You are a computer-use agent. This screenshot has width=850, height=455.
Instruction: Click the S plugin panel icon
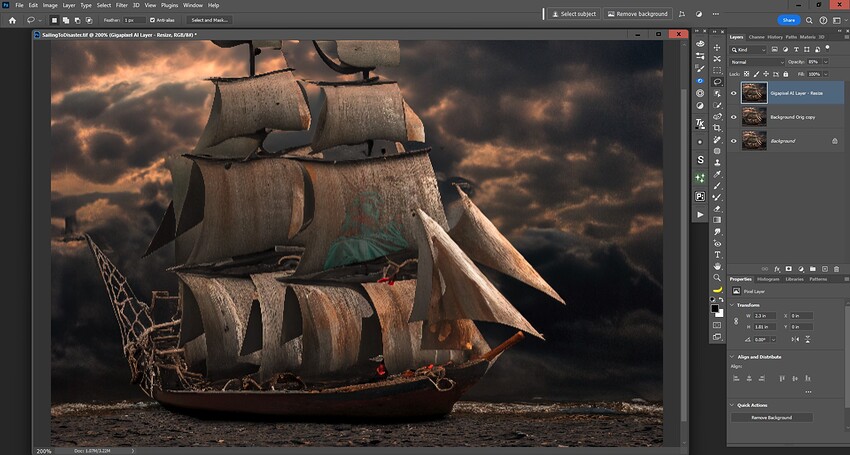click(x=700, y=160)
